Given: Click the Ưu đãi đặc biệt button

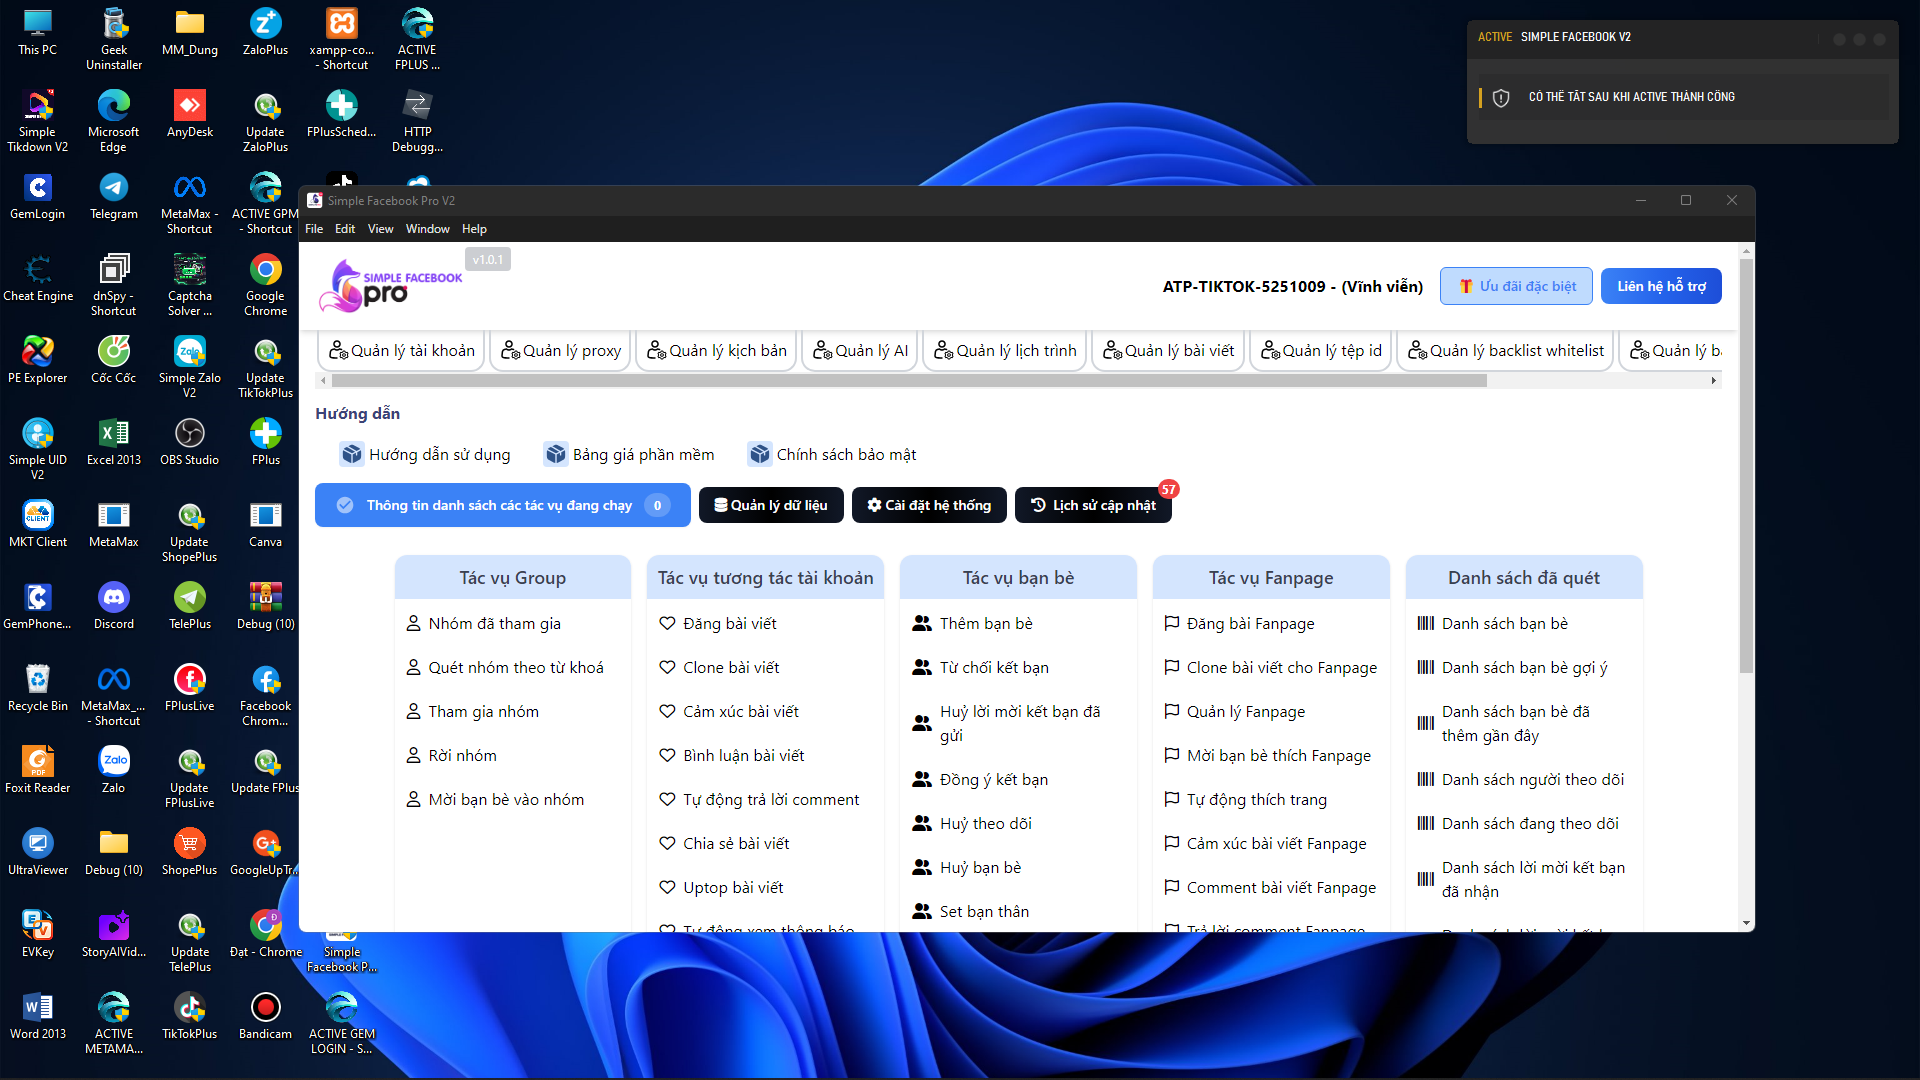Looking at the screenshot, I should [x=1516, y=286].
